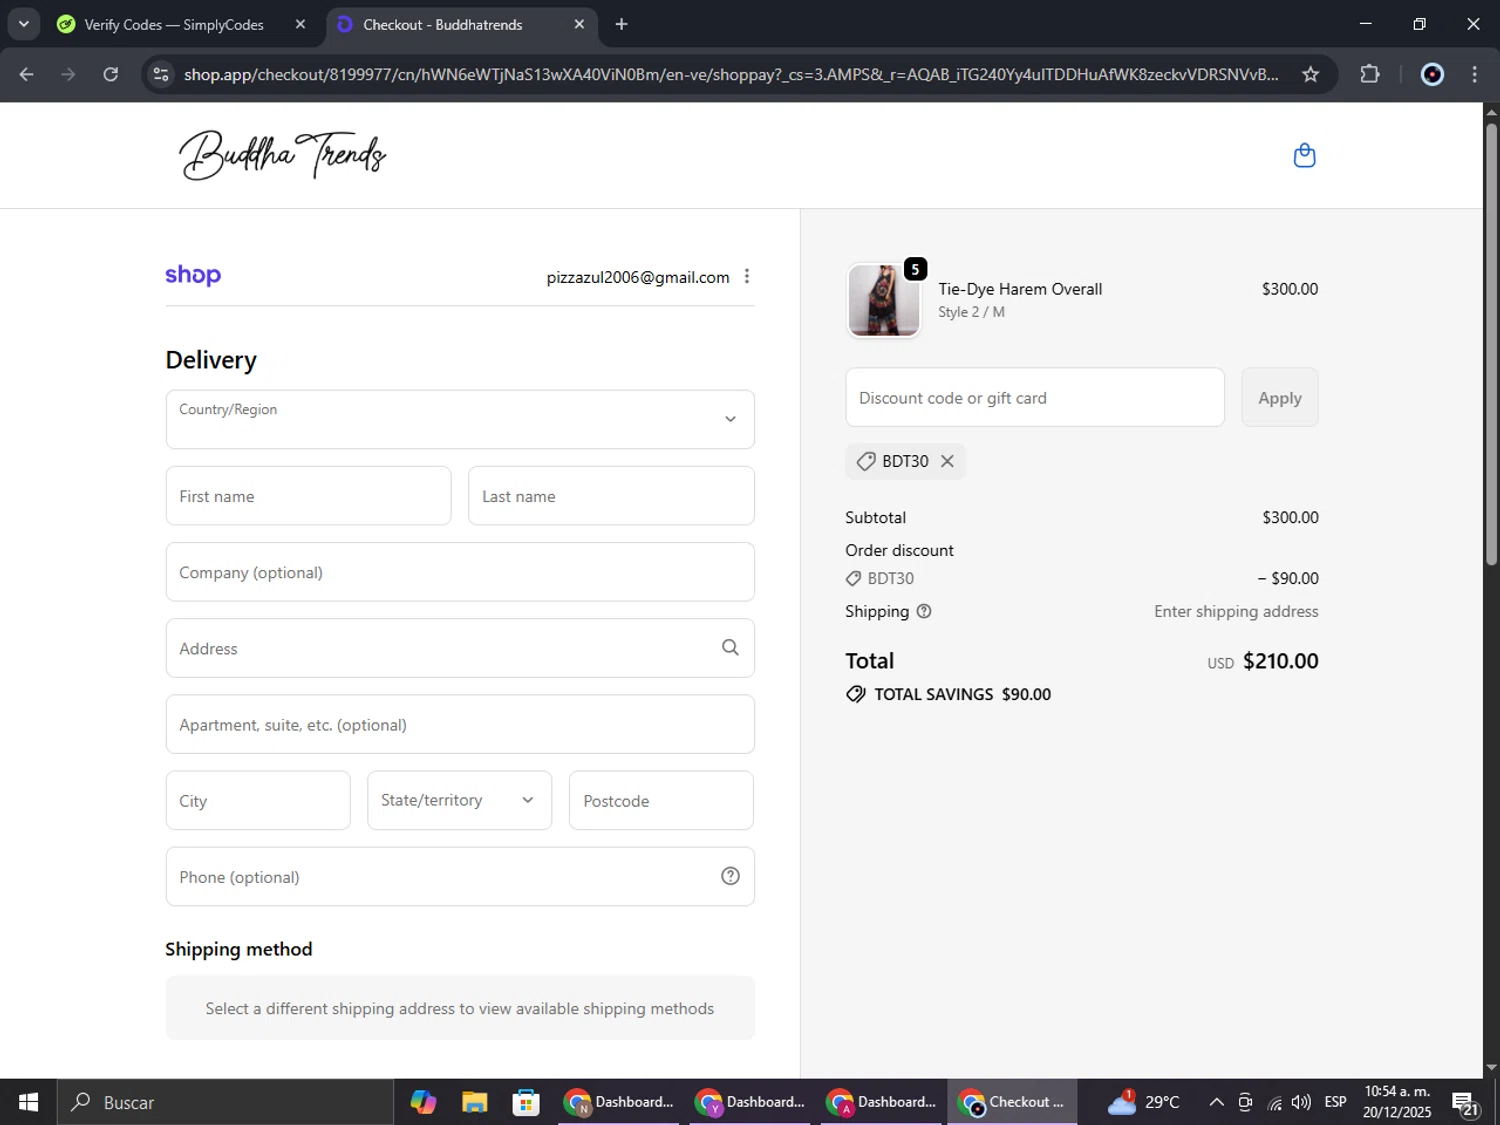The image size is (1500, 1125).
Task: Switch to Verify Codes — SimplyCodes tab
Action: (174, 24)
